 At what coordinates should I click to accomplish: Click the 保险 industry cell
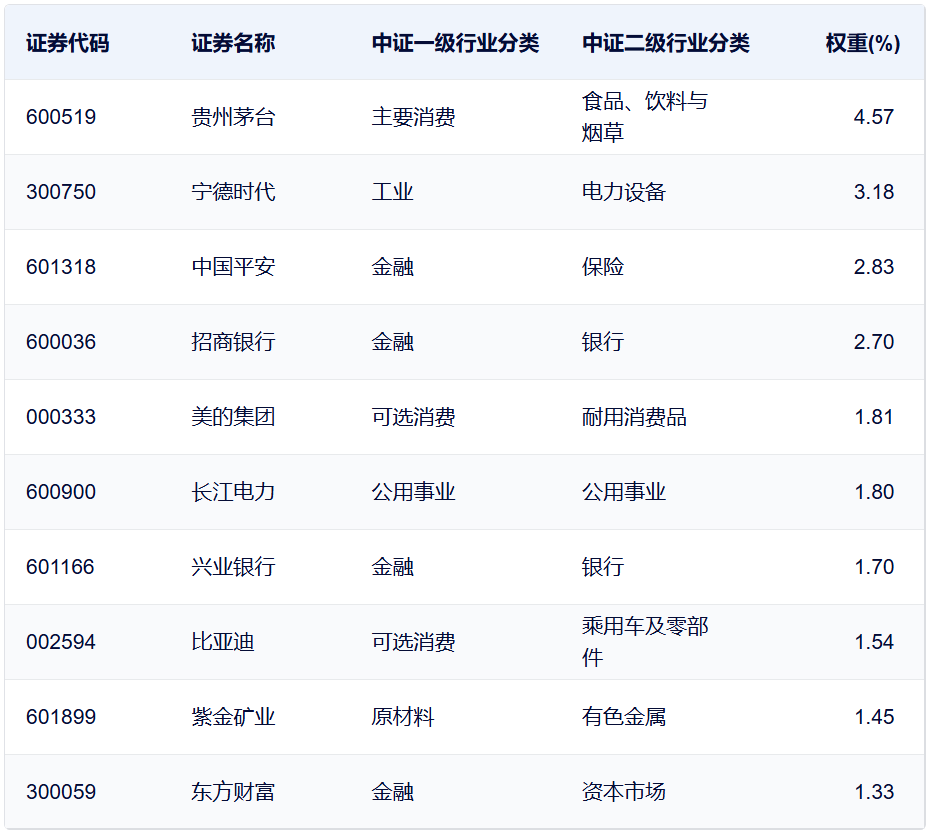point(603,267)
